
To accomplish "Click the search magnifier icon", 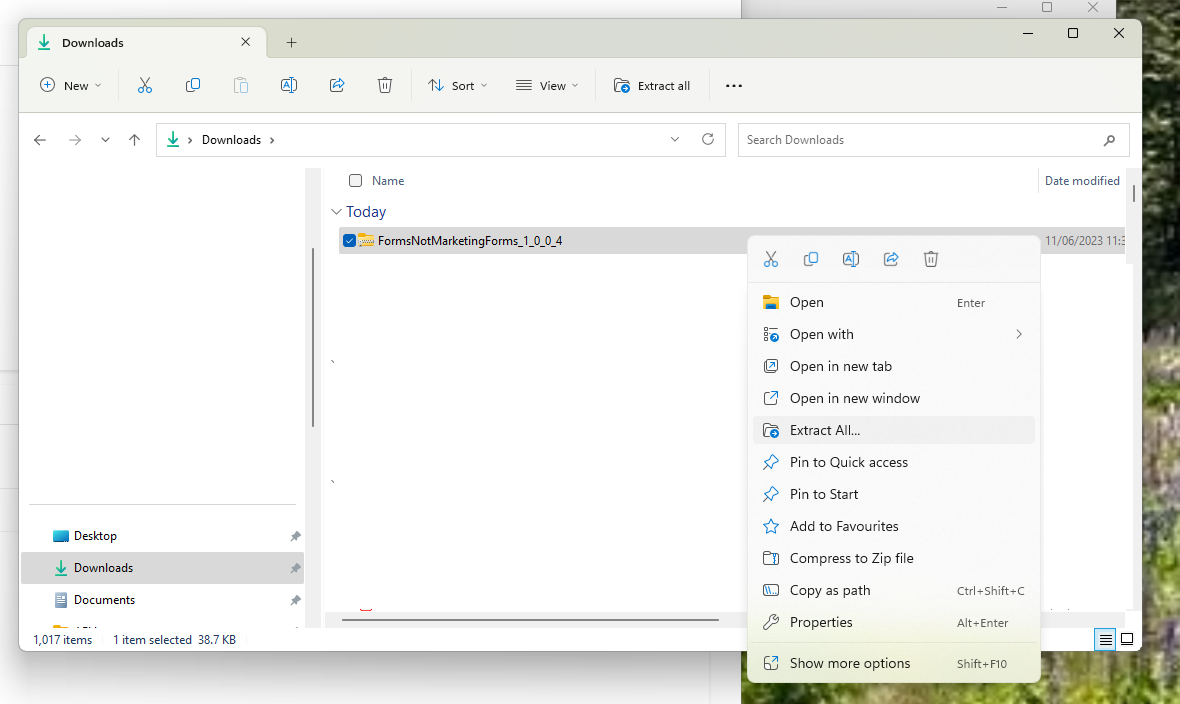I will [1109, 140].
